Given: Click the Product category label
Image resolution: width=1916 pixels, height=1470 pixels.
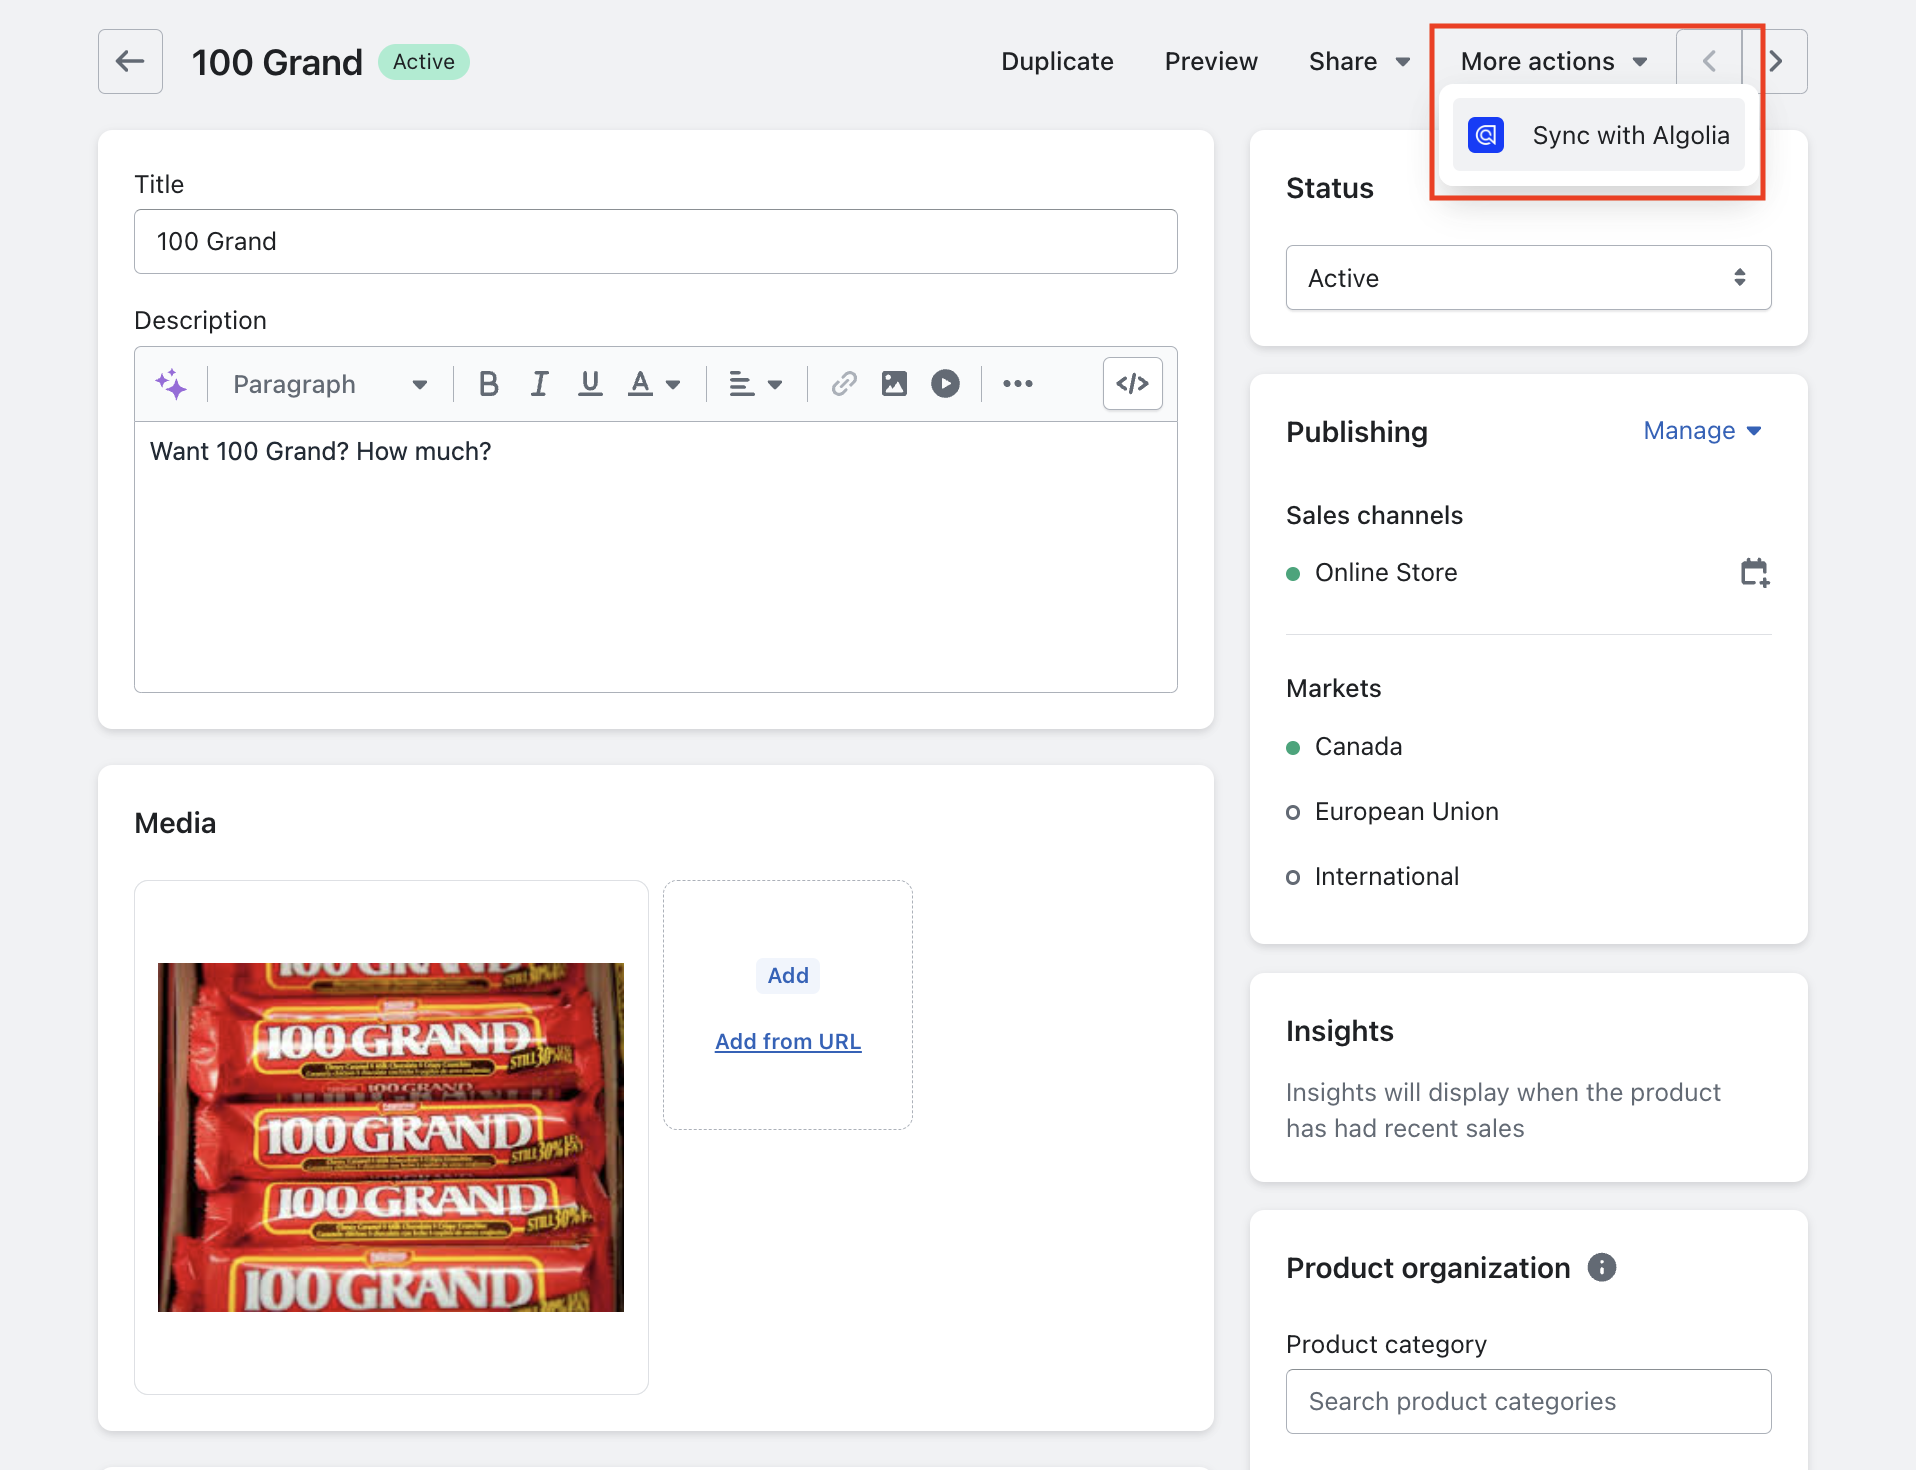Looking at the screenshot, I should coord(1386,1345).
